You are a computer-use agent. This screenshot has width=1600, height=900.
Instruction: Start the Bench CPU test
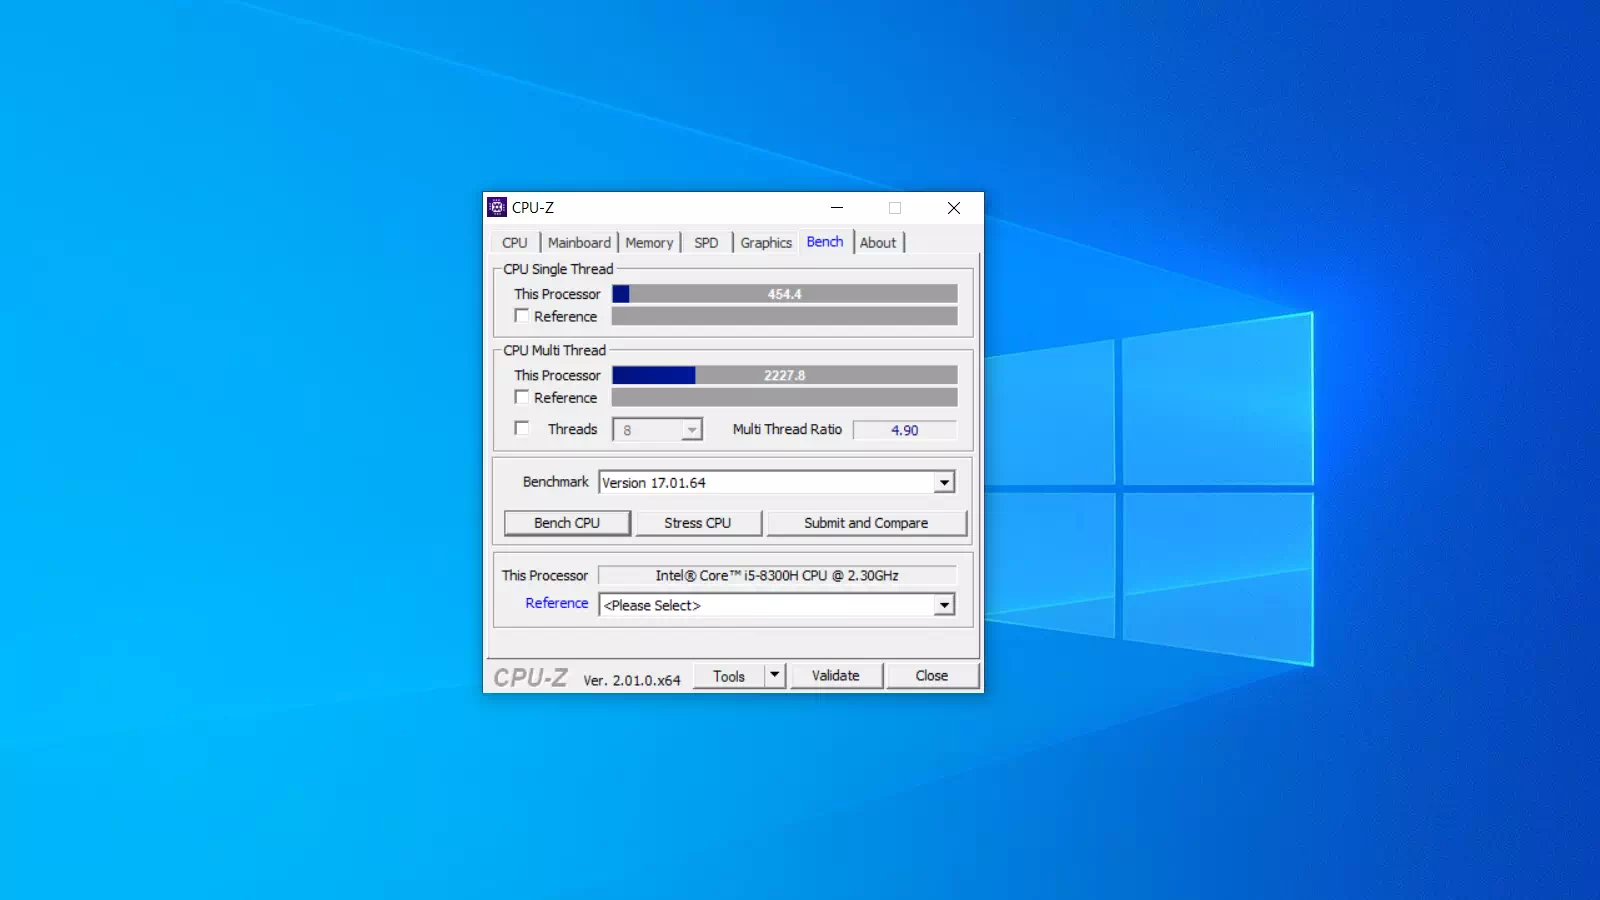click(x=567, y=523)
